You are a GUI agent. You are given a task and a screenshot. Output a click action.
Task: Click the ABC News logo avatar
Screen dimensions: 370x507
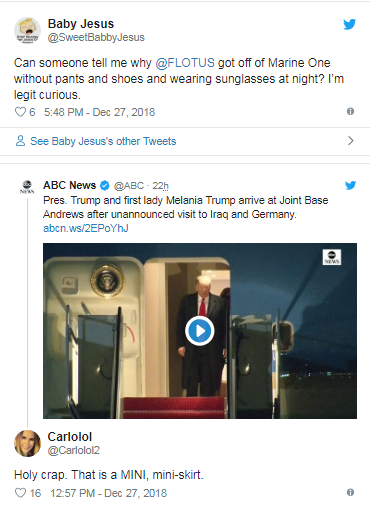tap(27, 186)
